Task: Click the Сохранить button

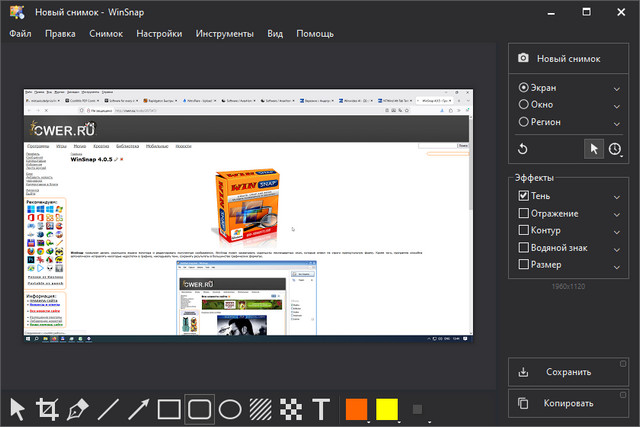Action: (x=568, y=372)
